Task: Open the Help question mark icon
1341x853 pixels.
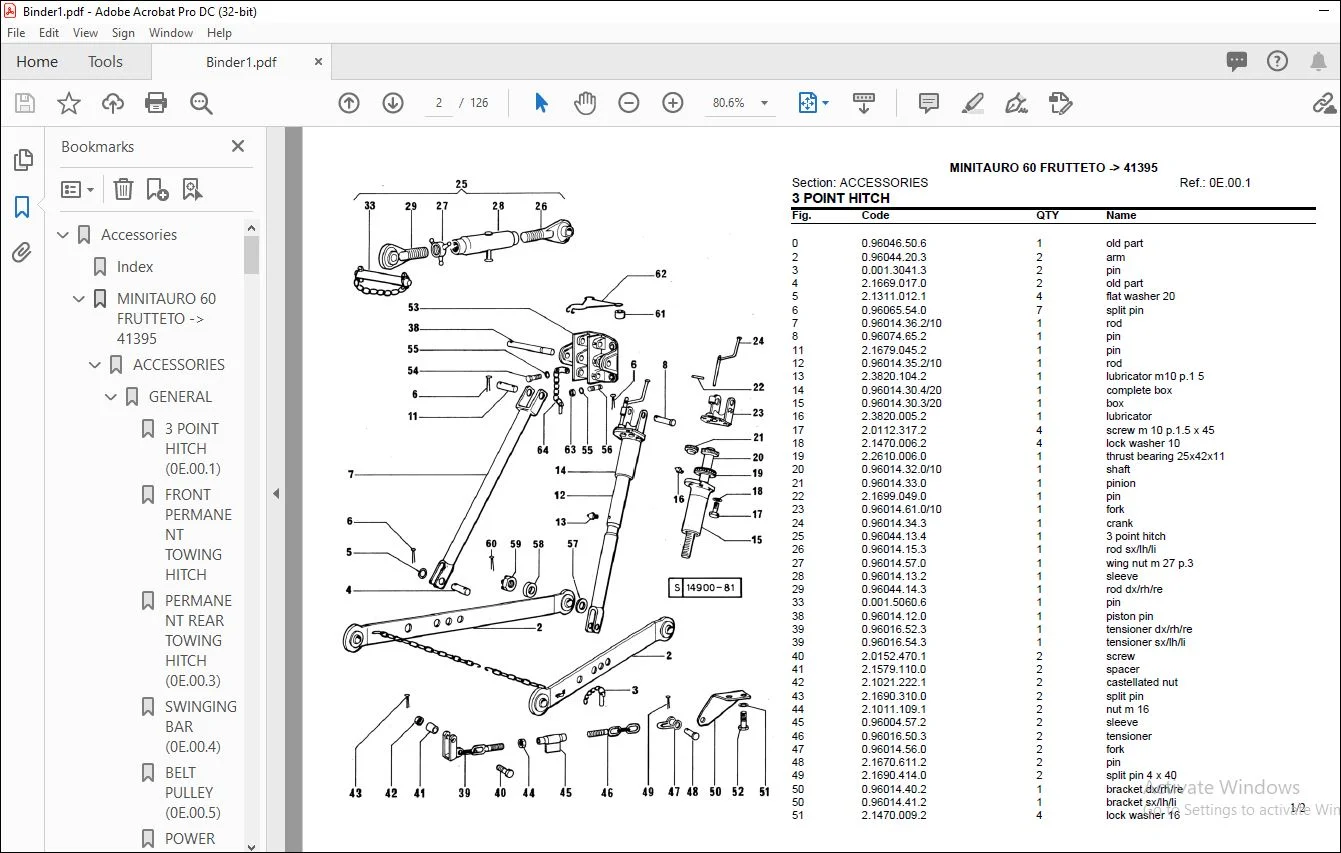Action: click(1277, 62)
